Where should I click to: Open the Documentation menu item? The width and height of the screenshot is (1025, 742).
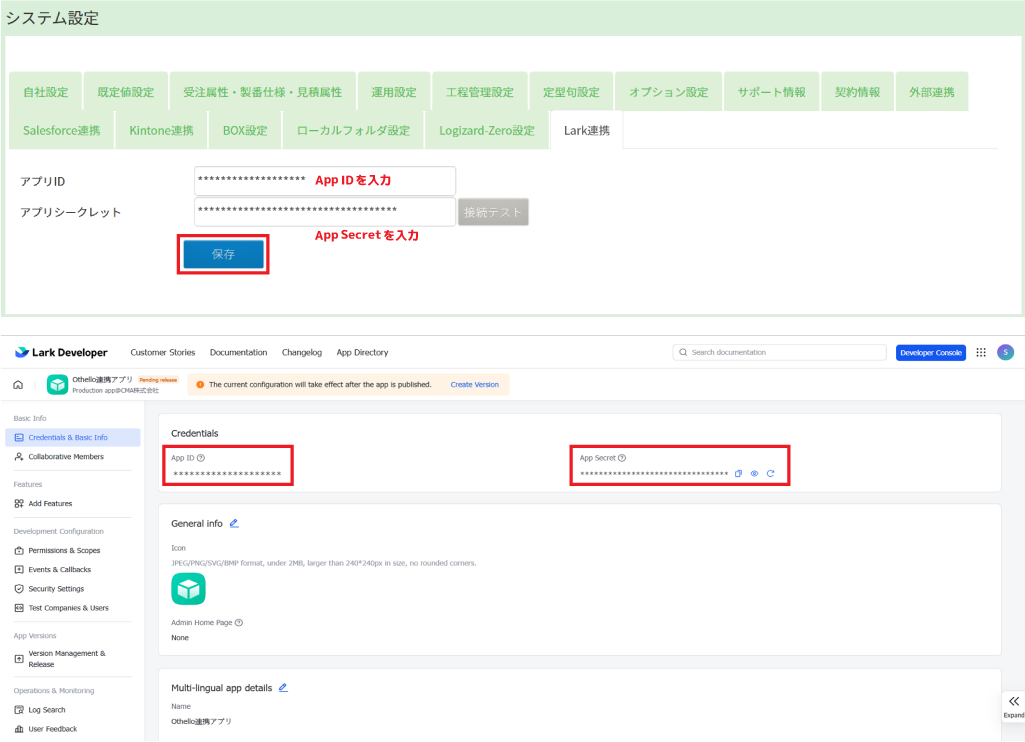pos(239,352)
